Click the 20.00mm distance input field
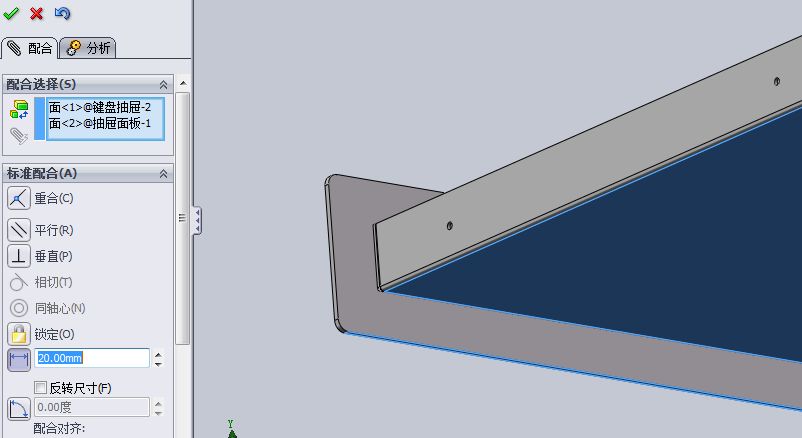The image size is (802, 438). 92,358
